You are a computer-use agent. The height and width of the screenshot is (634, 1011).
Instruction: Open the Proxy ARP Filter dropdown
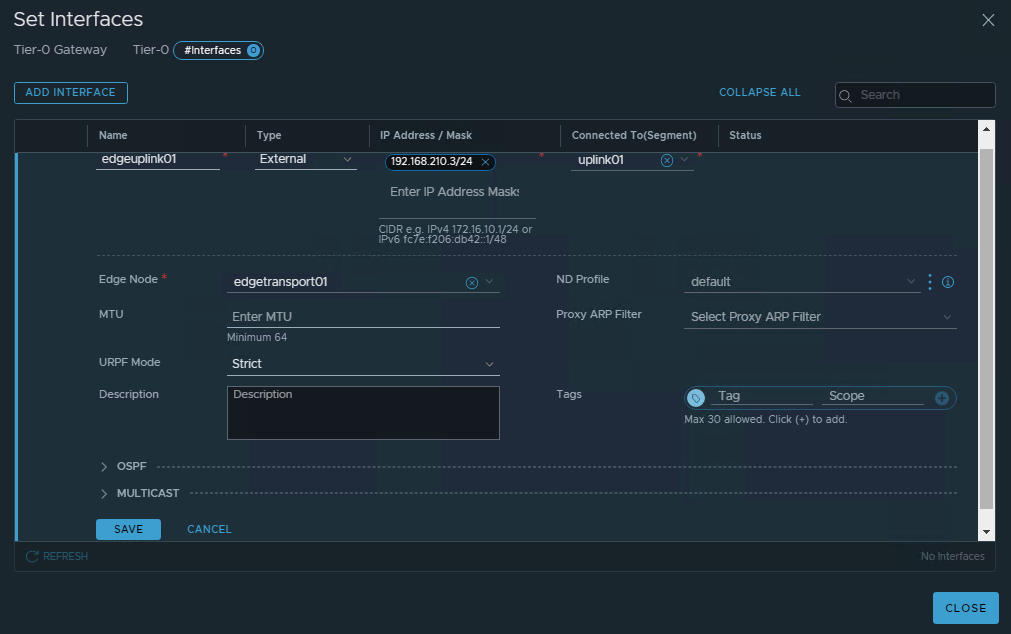(x=819, y=317)
